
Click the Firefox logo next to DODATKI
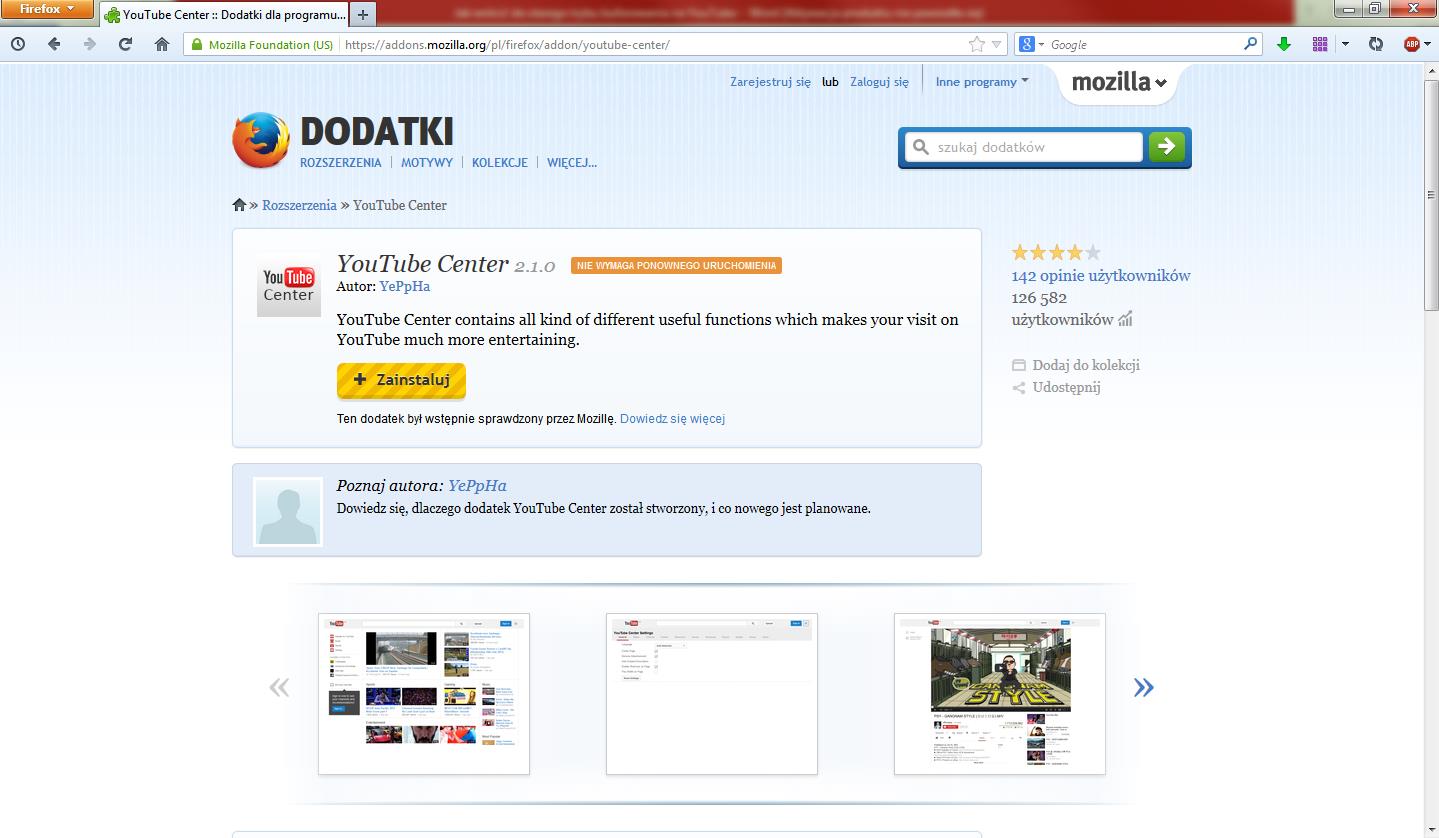point(261,140)
